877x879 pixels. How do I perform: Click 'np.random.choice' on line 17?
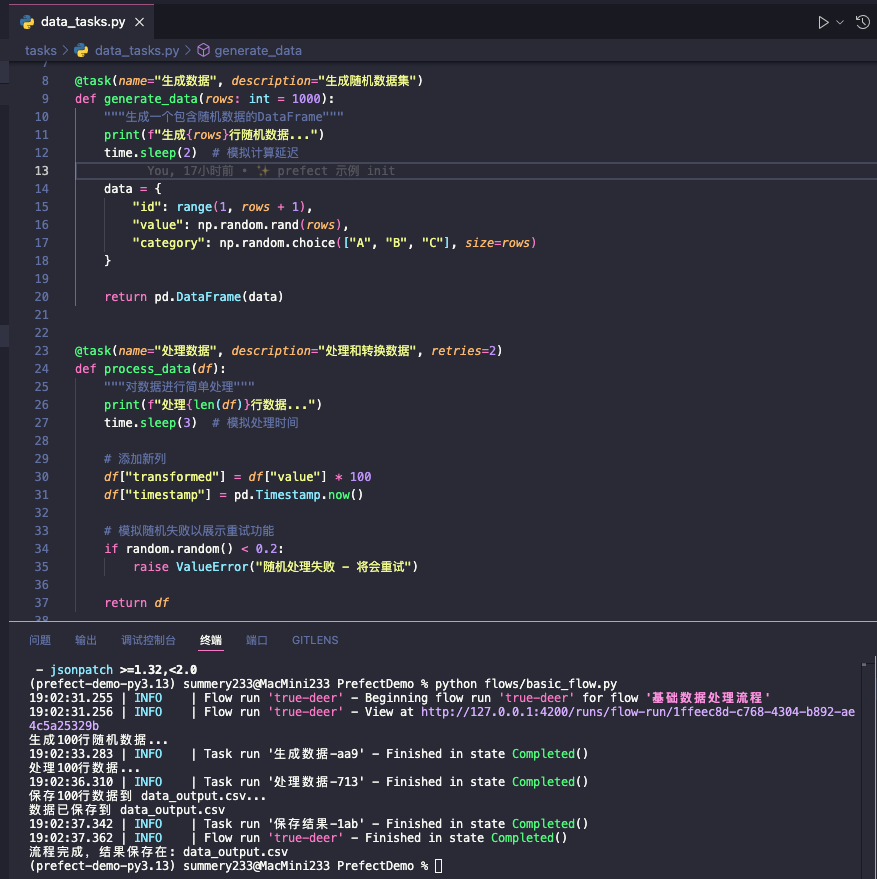point(277,243)
